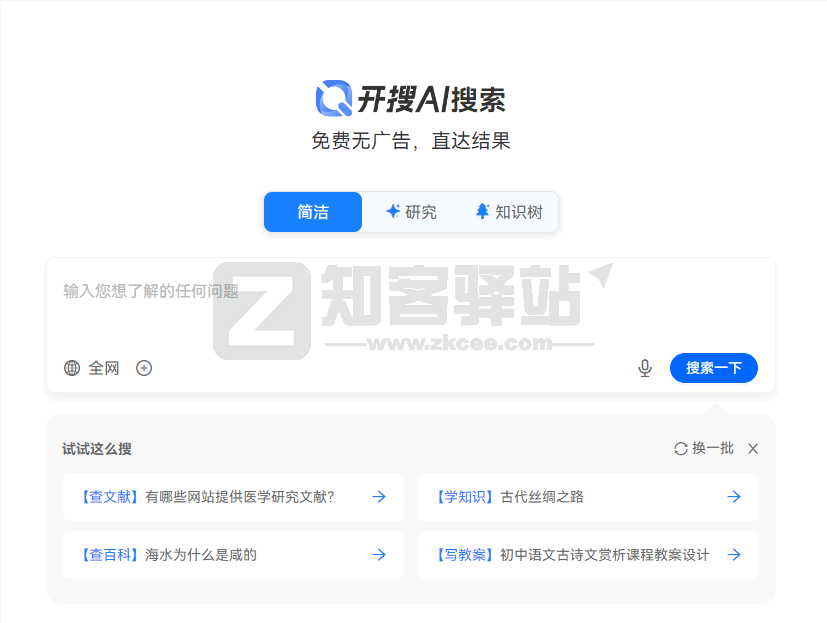Click the arrow icon after 海水为什么是咸的
The width and height of the screenshot is (827, 623).
pos(378,554)
